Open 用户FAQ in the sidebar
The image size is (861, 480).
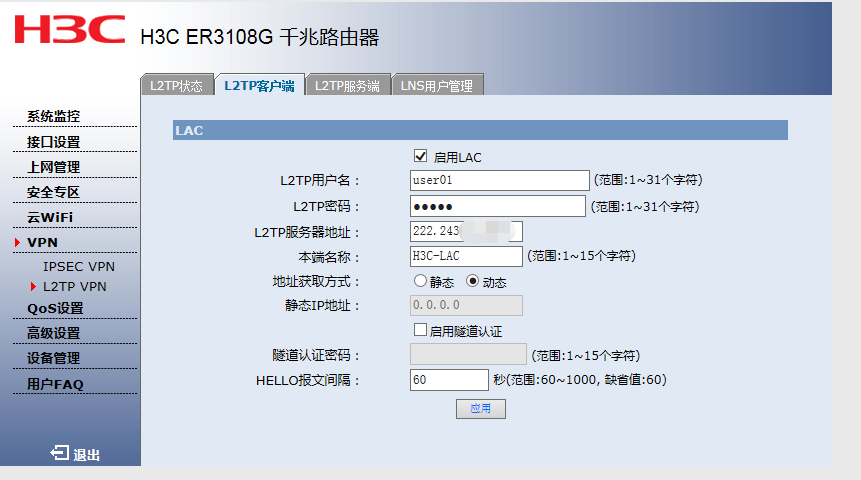click(x=55, y=384)
